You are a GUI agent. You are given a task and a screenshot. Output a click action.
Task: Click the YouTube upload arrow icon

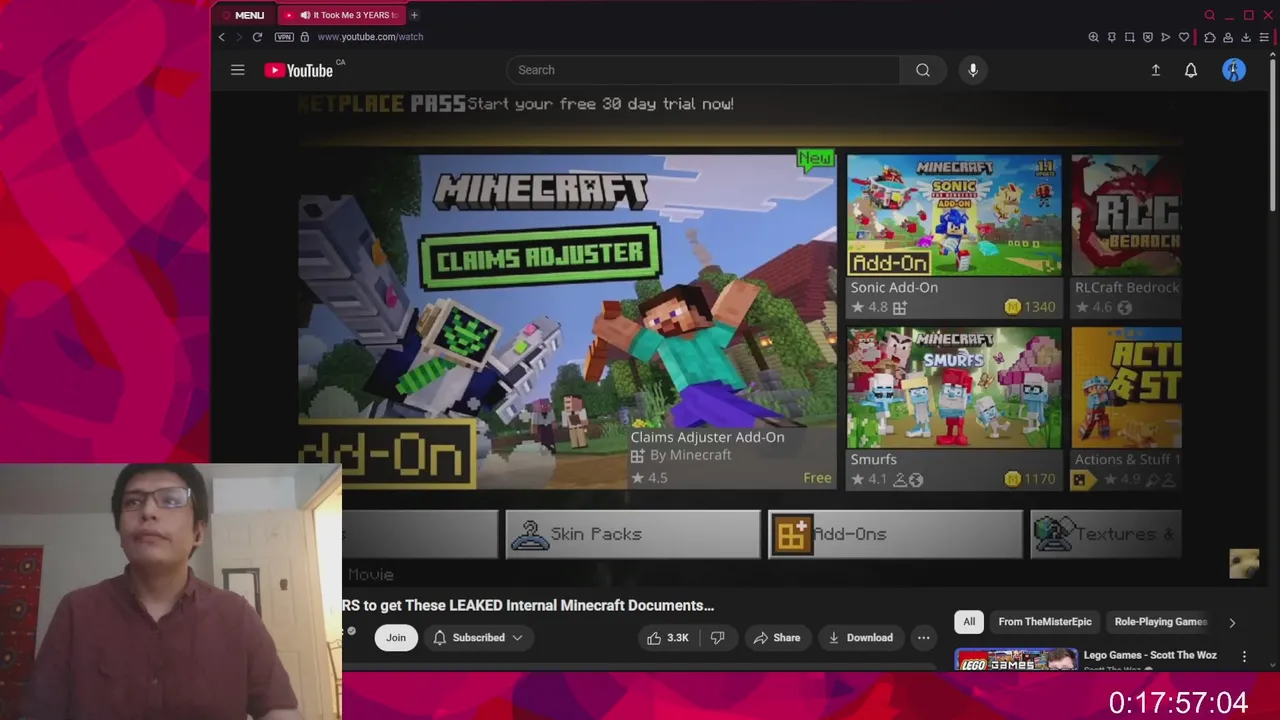[x=1155, y=70]
